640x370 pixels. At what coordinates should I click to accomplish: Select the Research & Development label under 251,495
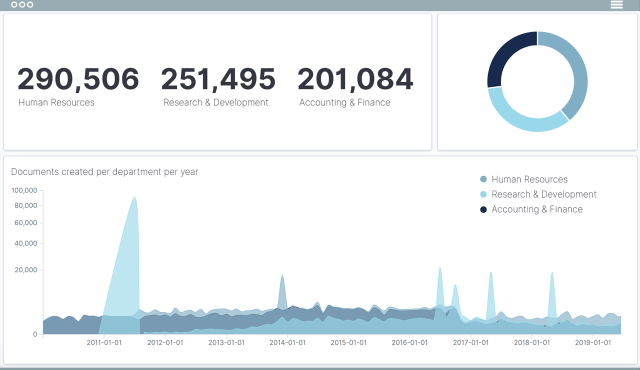(216, 102)
